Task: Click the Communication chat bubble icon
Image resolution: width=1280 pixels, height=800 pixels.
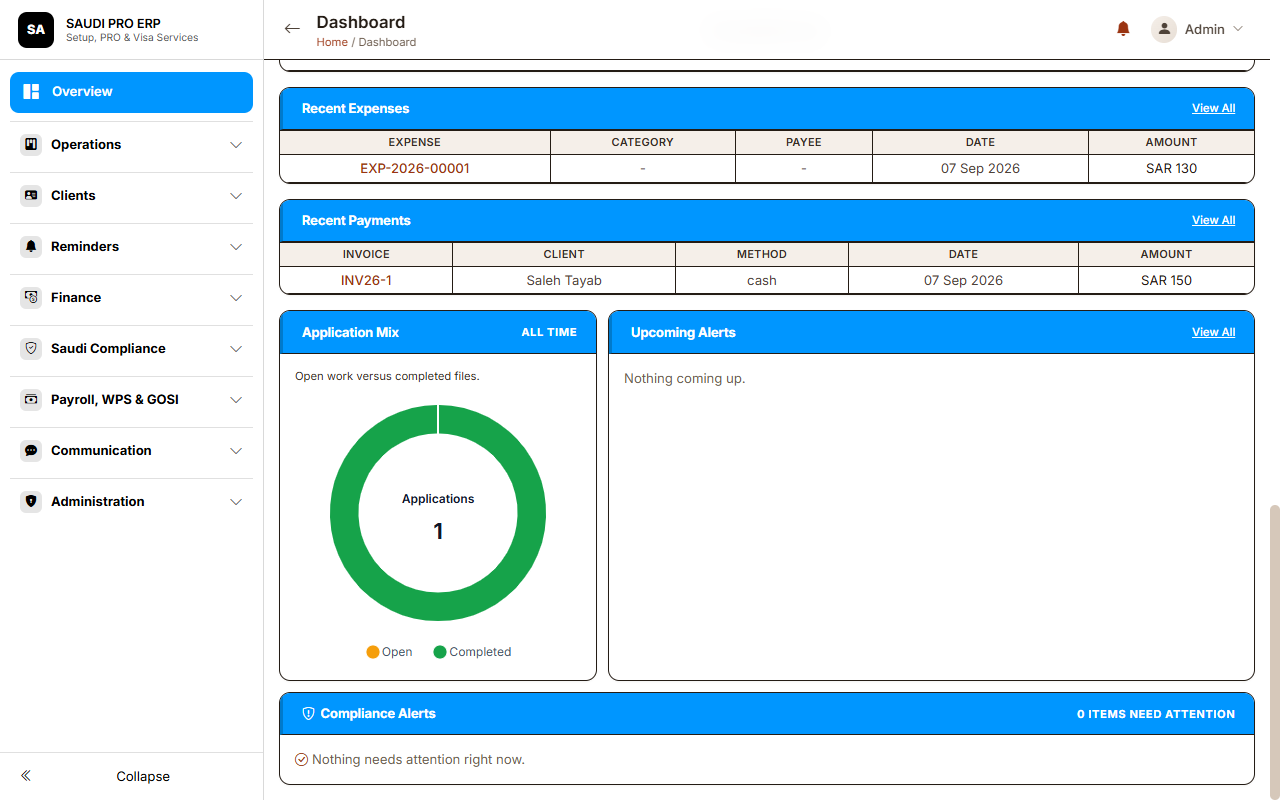Action: (x=31, y=451)
